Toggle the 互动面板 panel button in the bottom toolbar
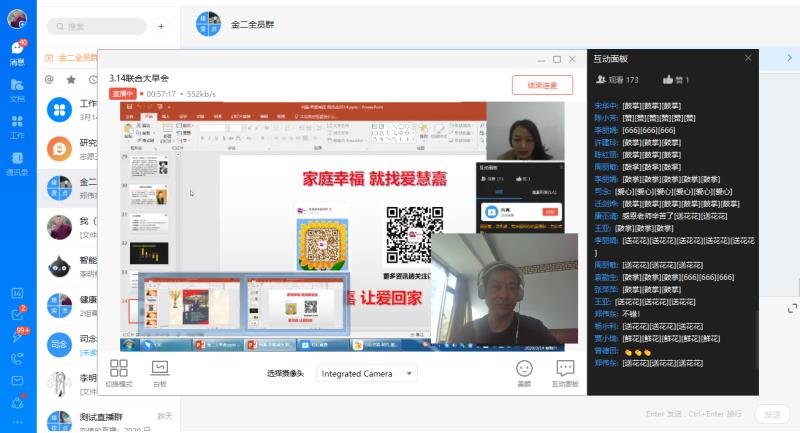Image resolution: width=800 pixels, height=433 pixels. pyautogui.click(x=565, y=373)
